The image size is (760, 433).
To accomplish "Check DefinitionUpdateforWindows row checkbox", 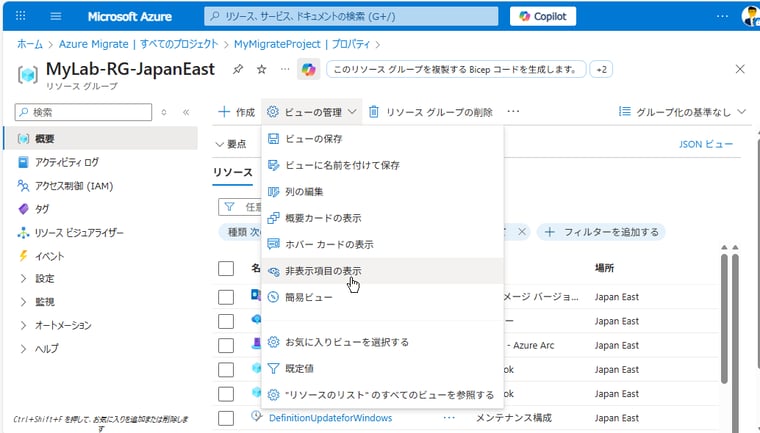I will coord(226,418).
